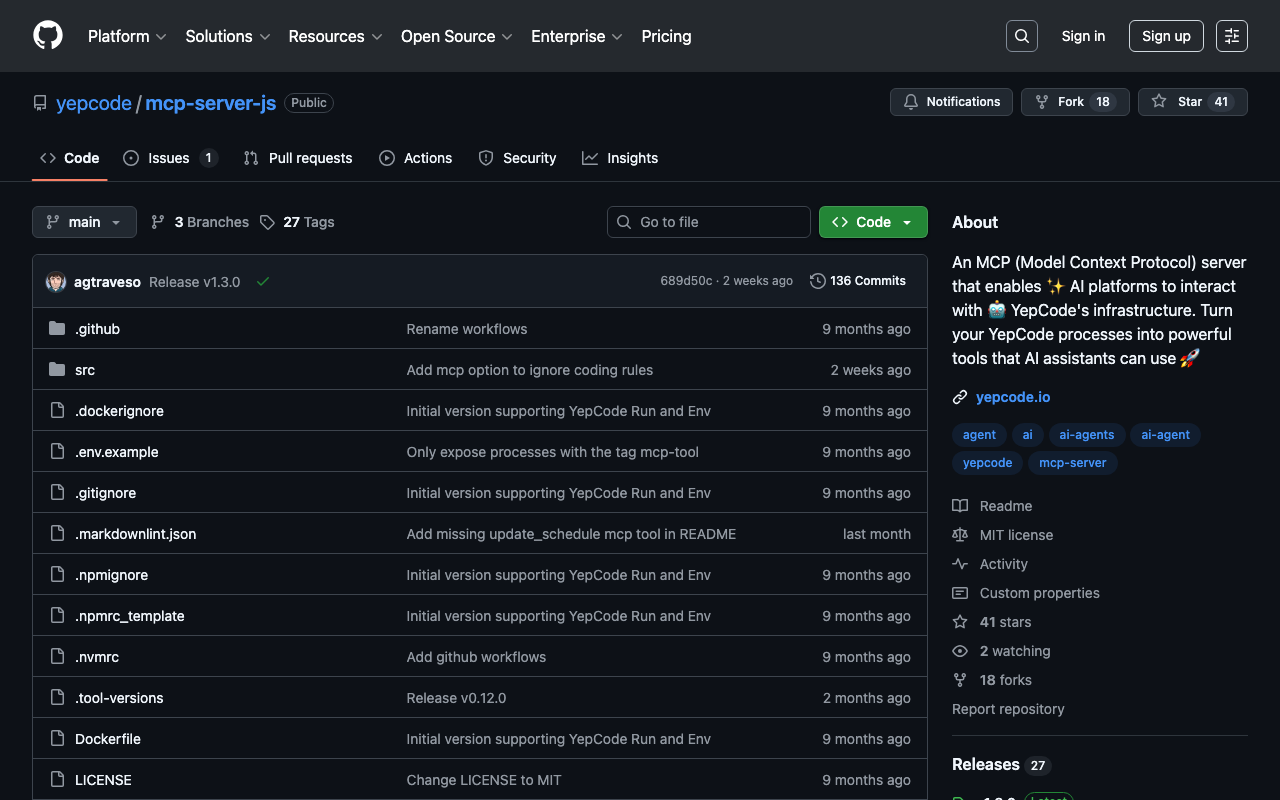Click the search magnifier icon
The image size is (1280, 800).
coord(1021,36)
